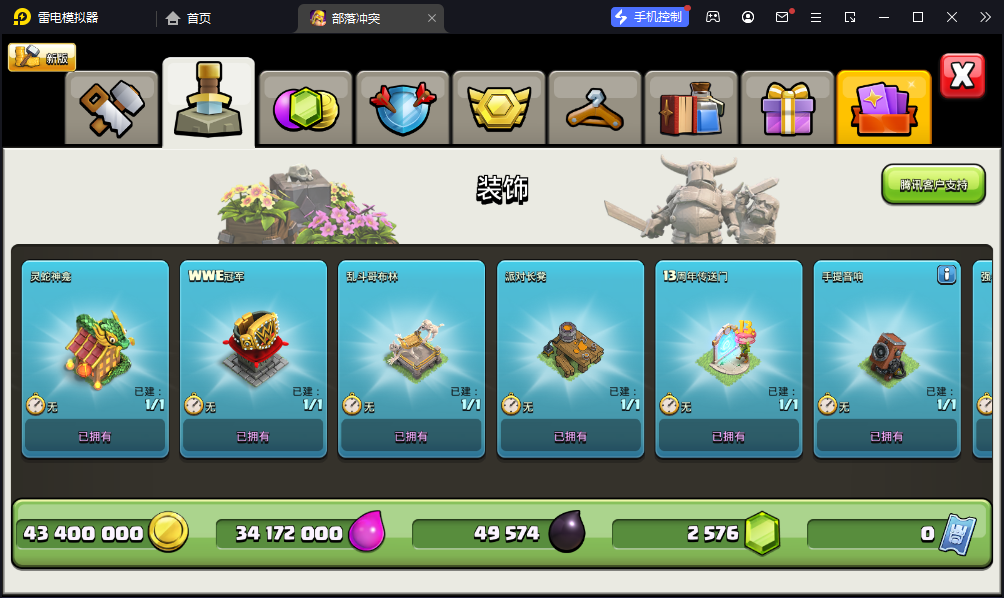Expand the emulator side panel chevrons
This screenshot has height=598, width=1004.
(x=985, y=17)
